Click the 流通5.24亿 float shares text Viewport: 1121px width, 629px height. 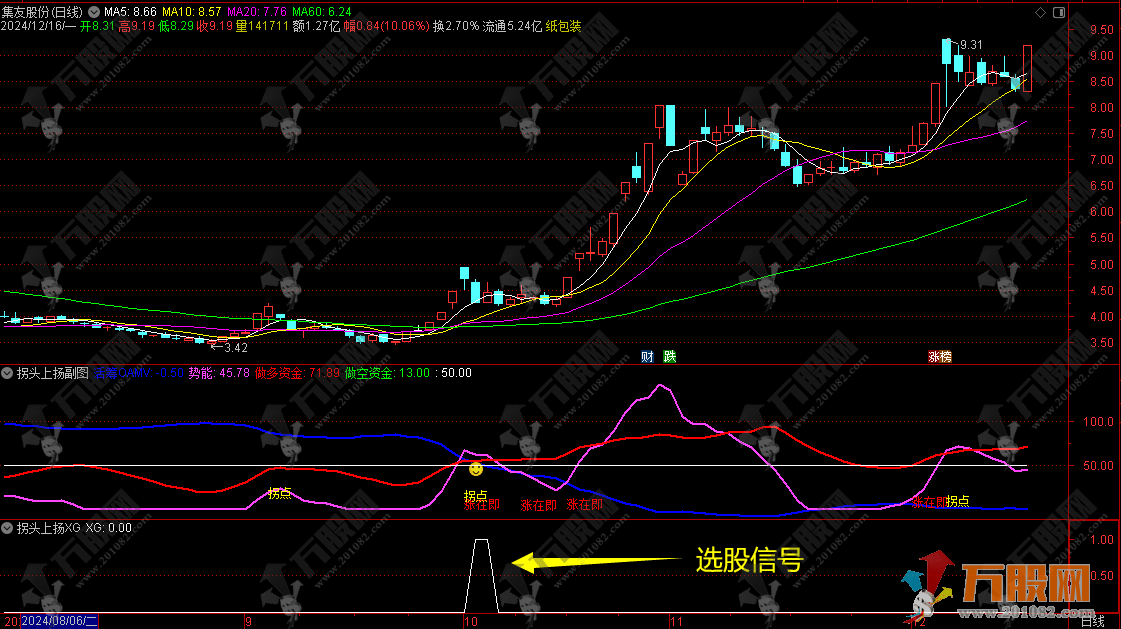pos(513,26)
